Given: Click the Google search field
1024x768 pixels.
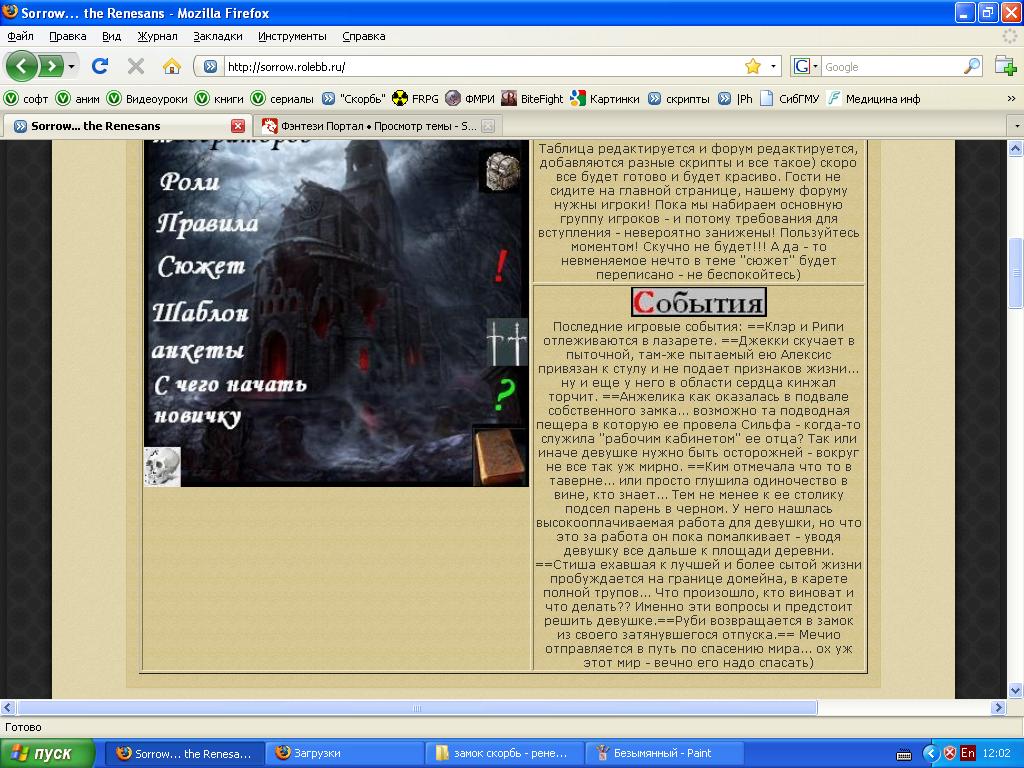Looking at the screenshot, I should click(892, 67).
